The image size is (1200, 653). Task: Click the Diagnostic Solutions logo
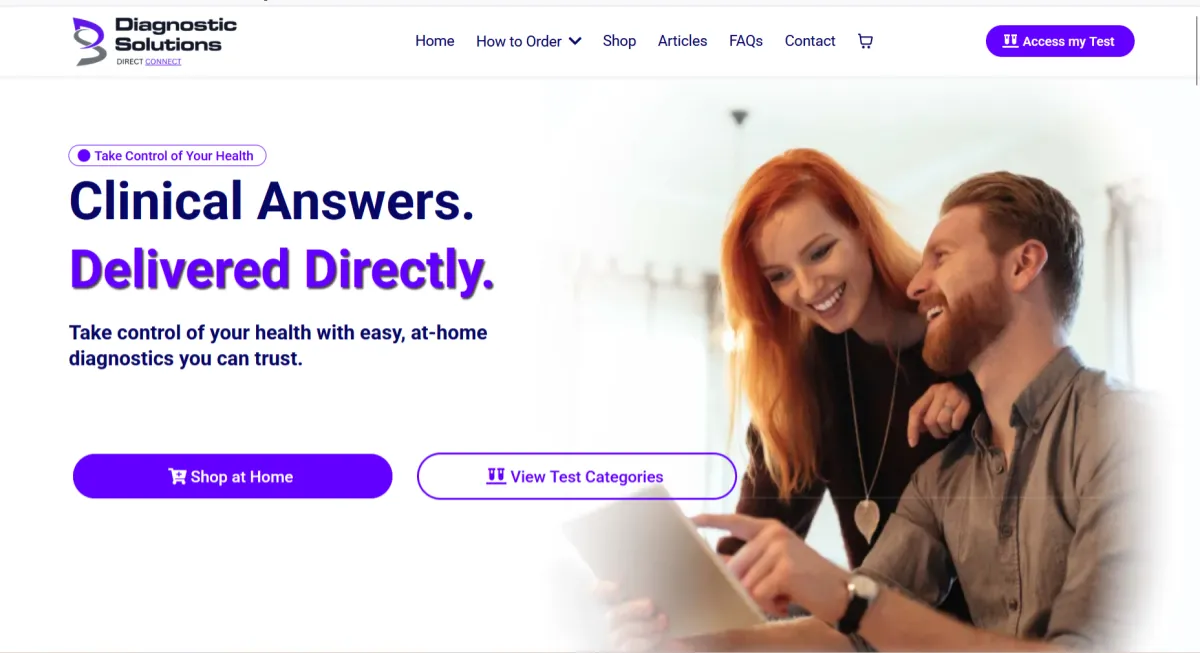tap(155, 41)
